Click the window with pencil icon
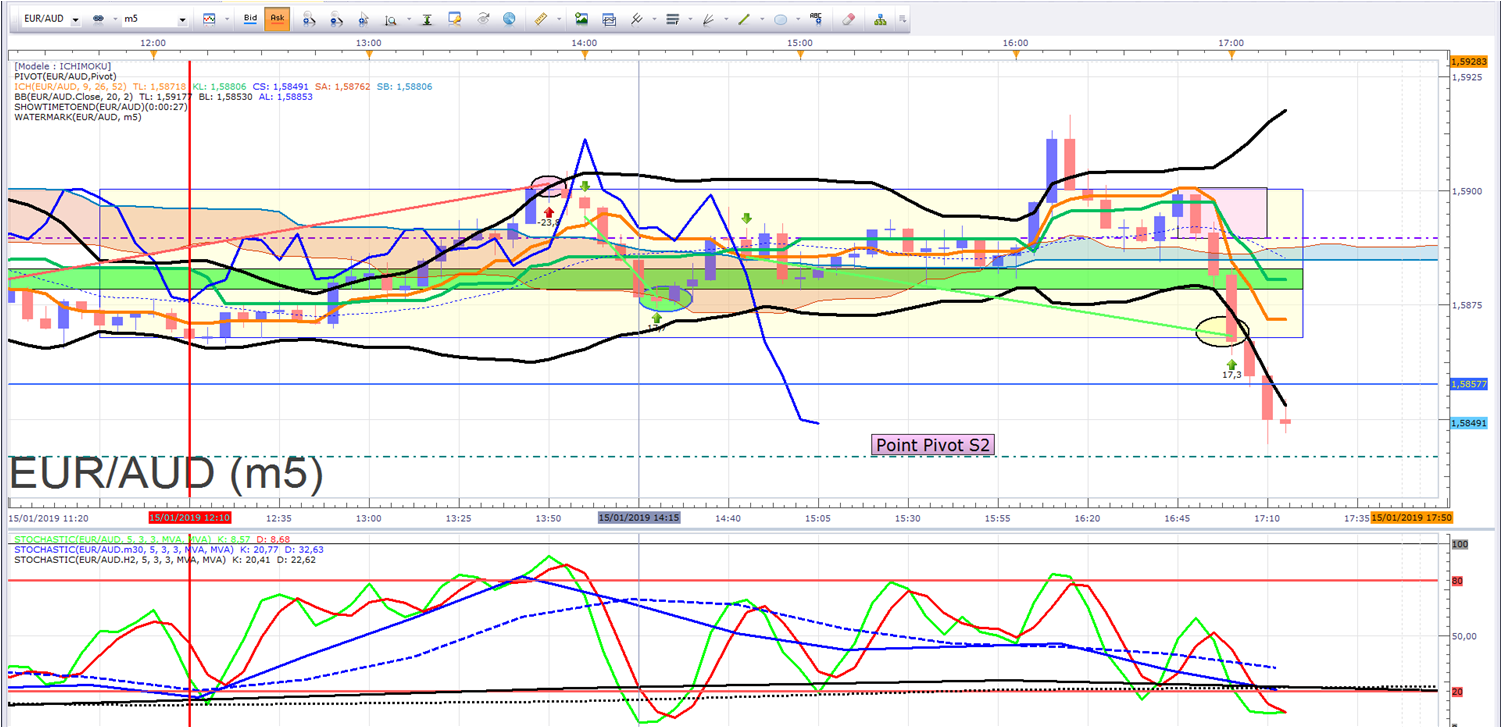 (456, 19)
